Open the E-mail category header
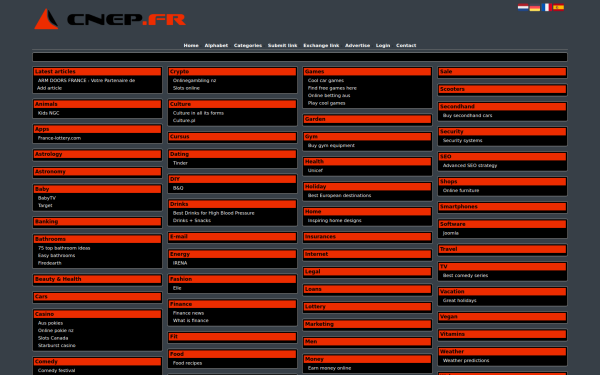This screenshot has width=600, height=375. pyautogui.click(x=232, y=237)
